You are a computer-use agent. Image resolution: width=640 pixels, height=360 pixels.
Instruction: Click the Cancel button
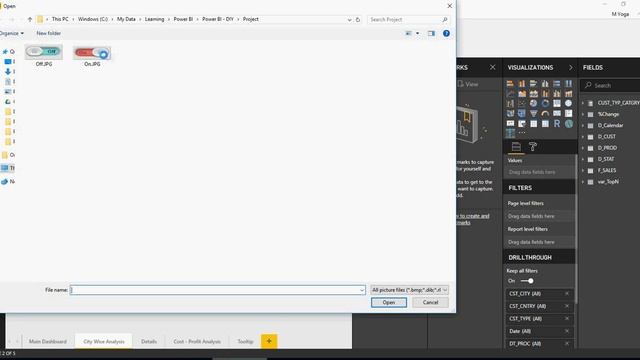coord(430,302)
